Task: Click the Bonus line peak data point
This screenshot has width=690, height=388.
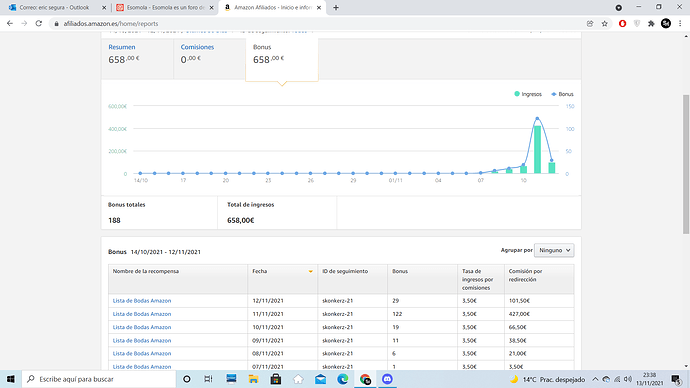Action: (537, 118)
